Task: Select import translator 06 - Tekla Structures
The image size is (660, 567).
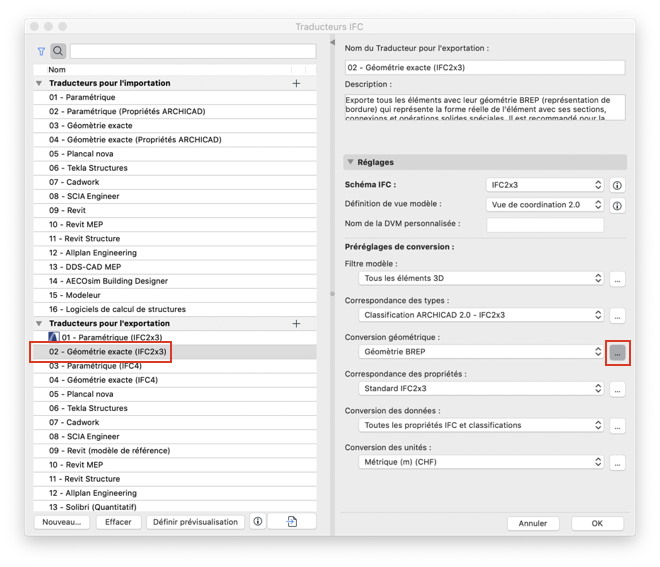Action: (x=175, y=168)
